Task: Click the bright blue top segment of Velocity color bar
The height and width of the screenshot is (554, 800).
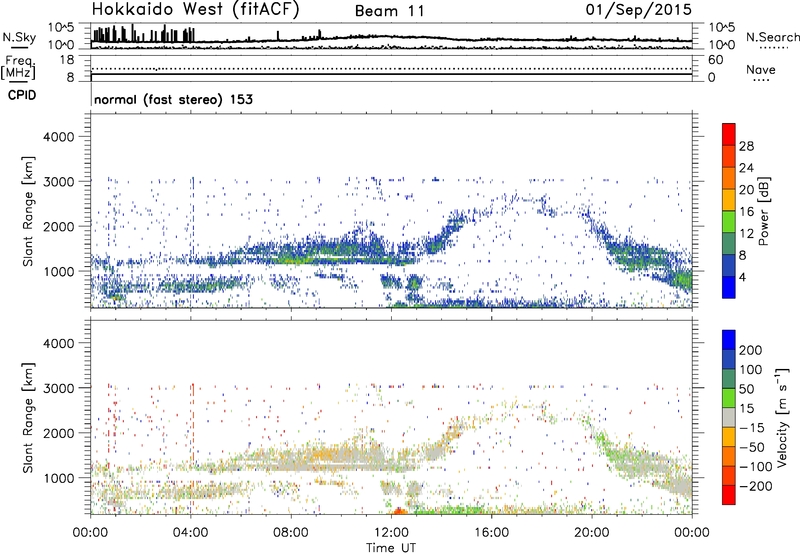Action: click(729, 340)
